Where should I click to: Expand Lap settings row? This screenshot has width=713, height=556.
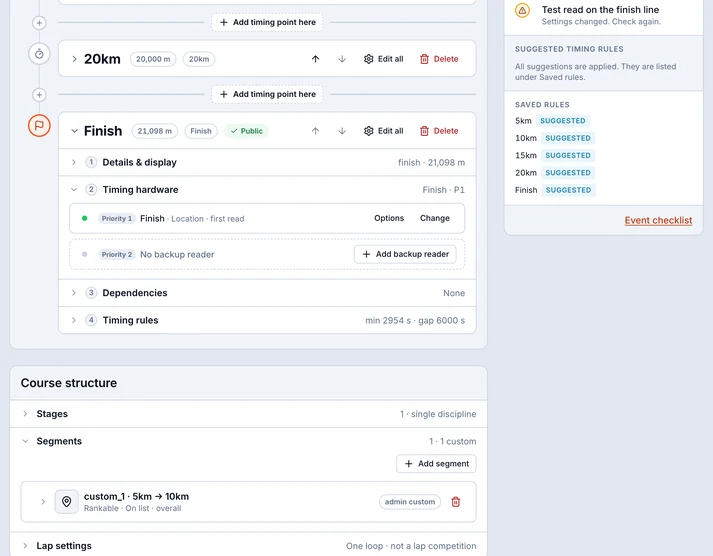25,546
